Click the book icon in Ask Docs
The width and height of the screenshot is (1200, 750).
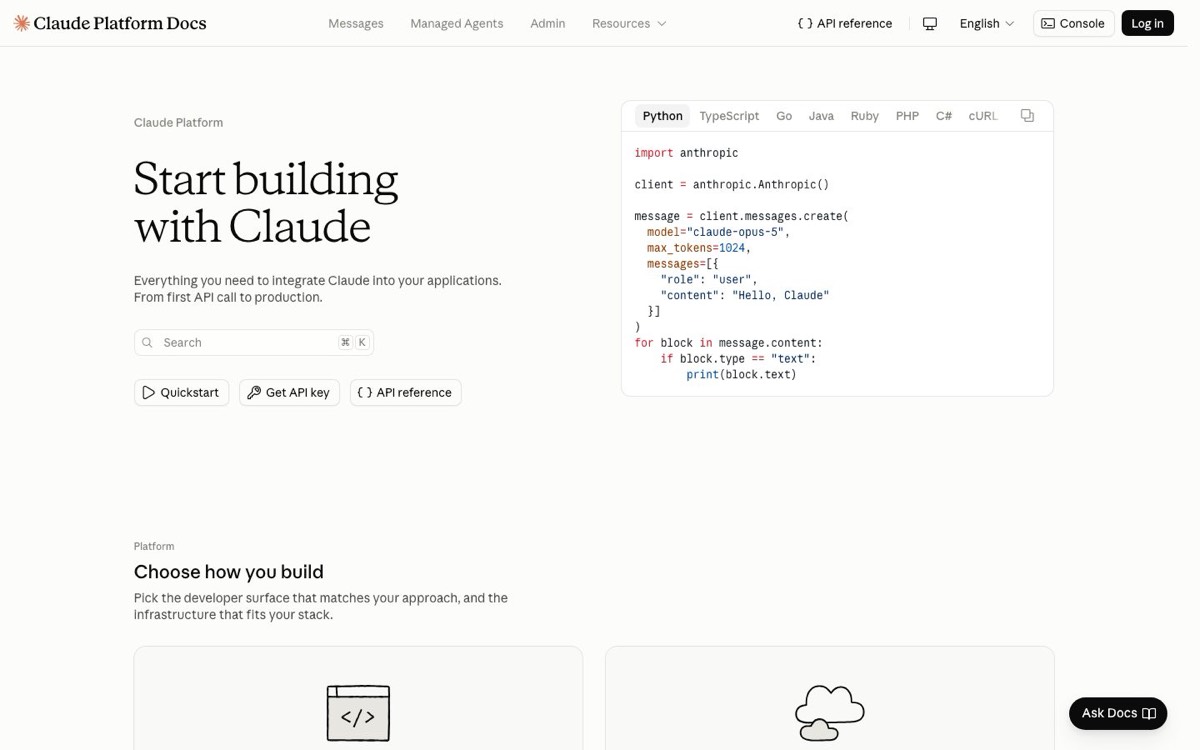tap(1149, 713)
